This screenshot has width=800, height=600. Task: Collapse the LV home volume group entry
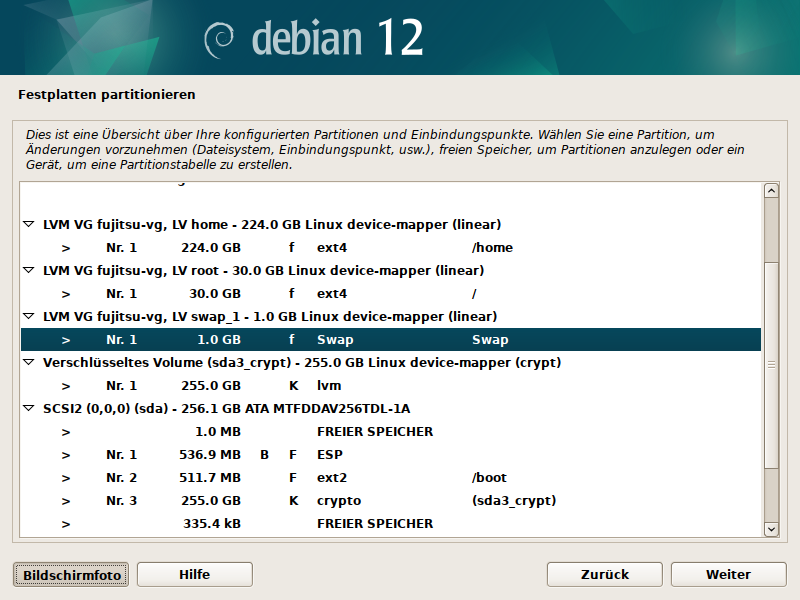coord(28,225)
